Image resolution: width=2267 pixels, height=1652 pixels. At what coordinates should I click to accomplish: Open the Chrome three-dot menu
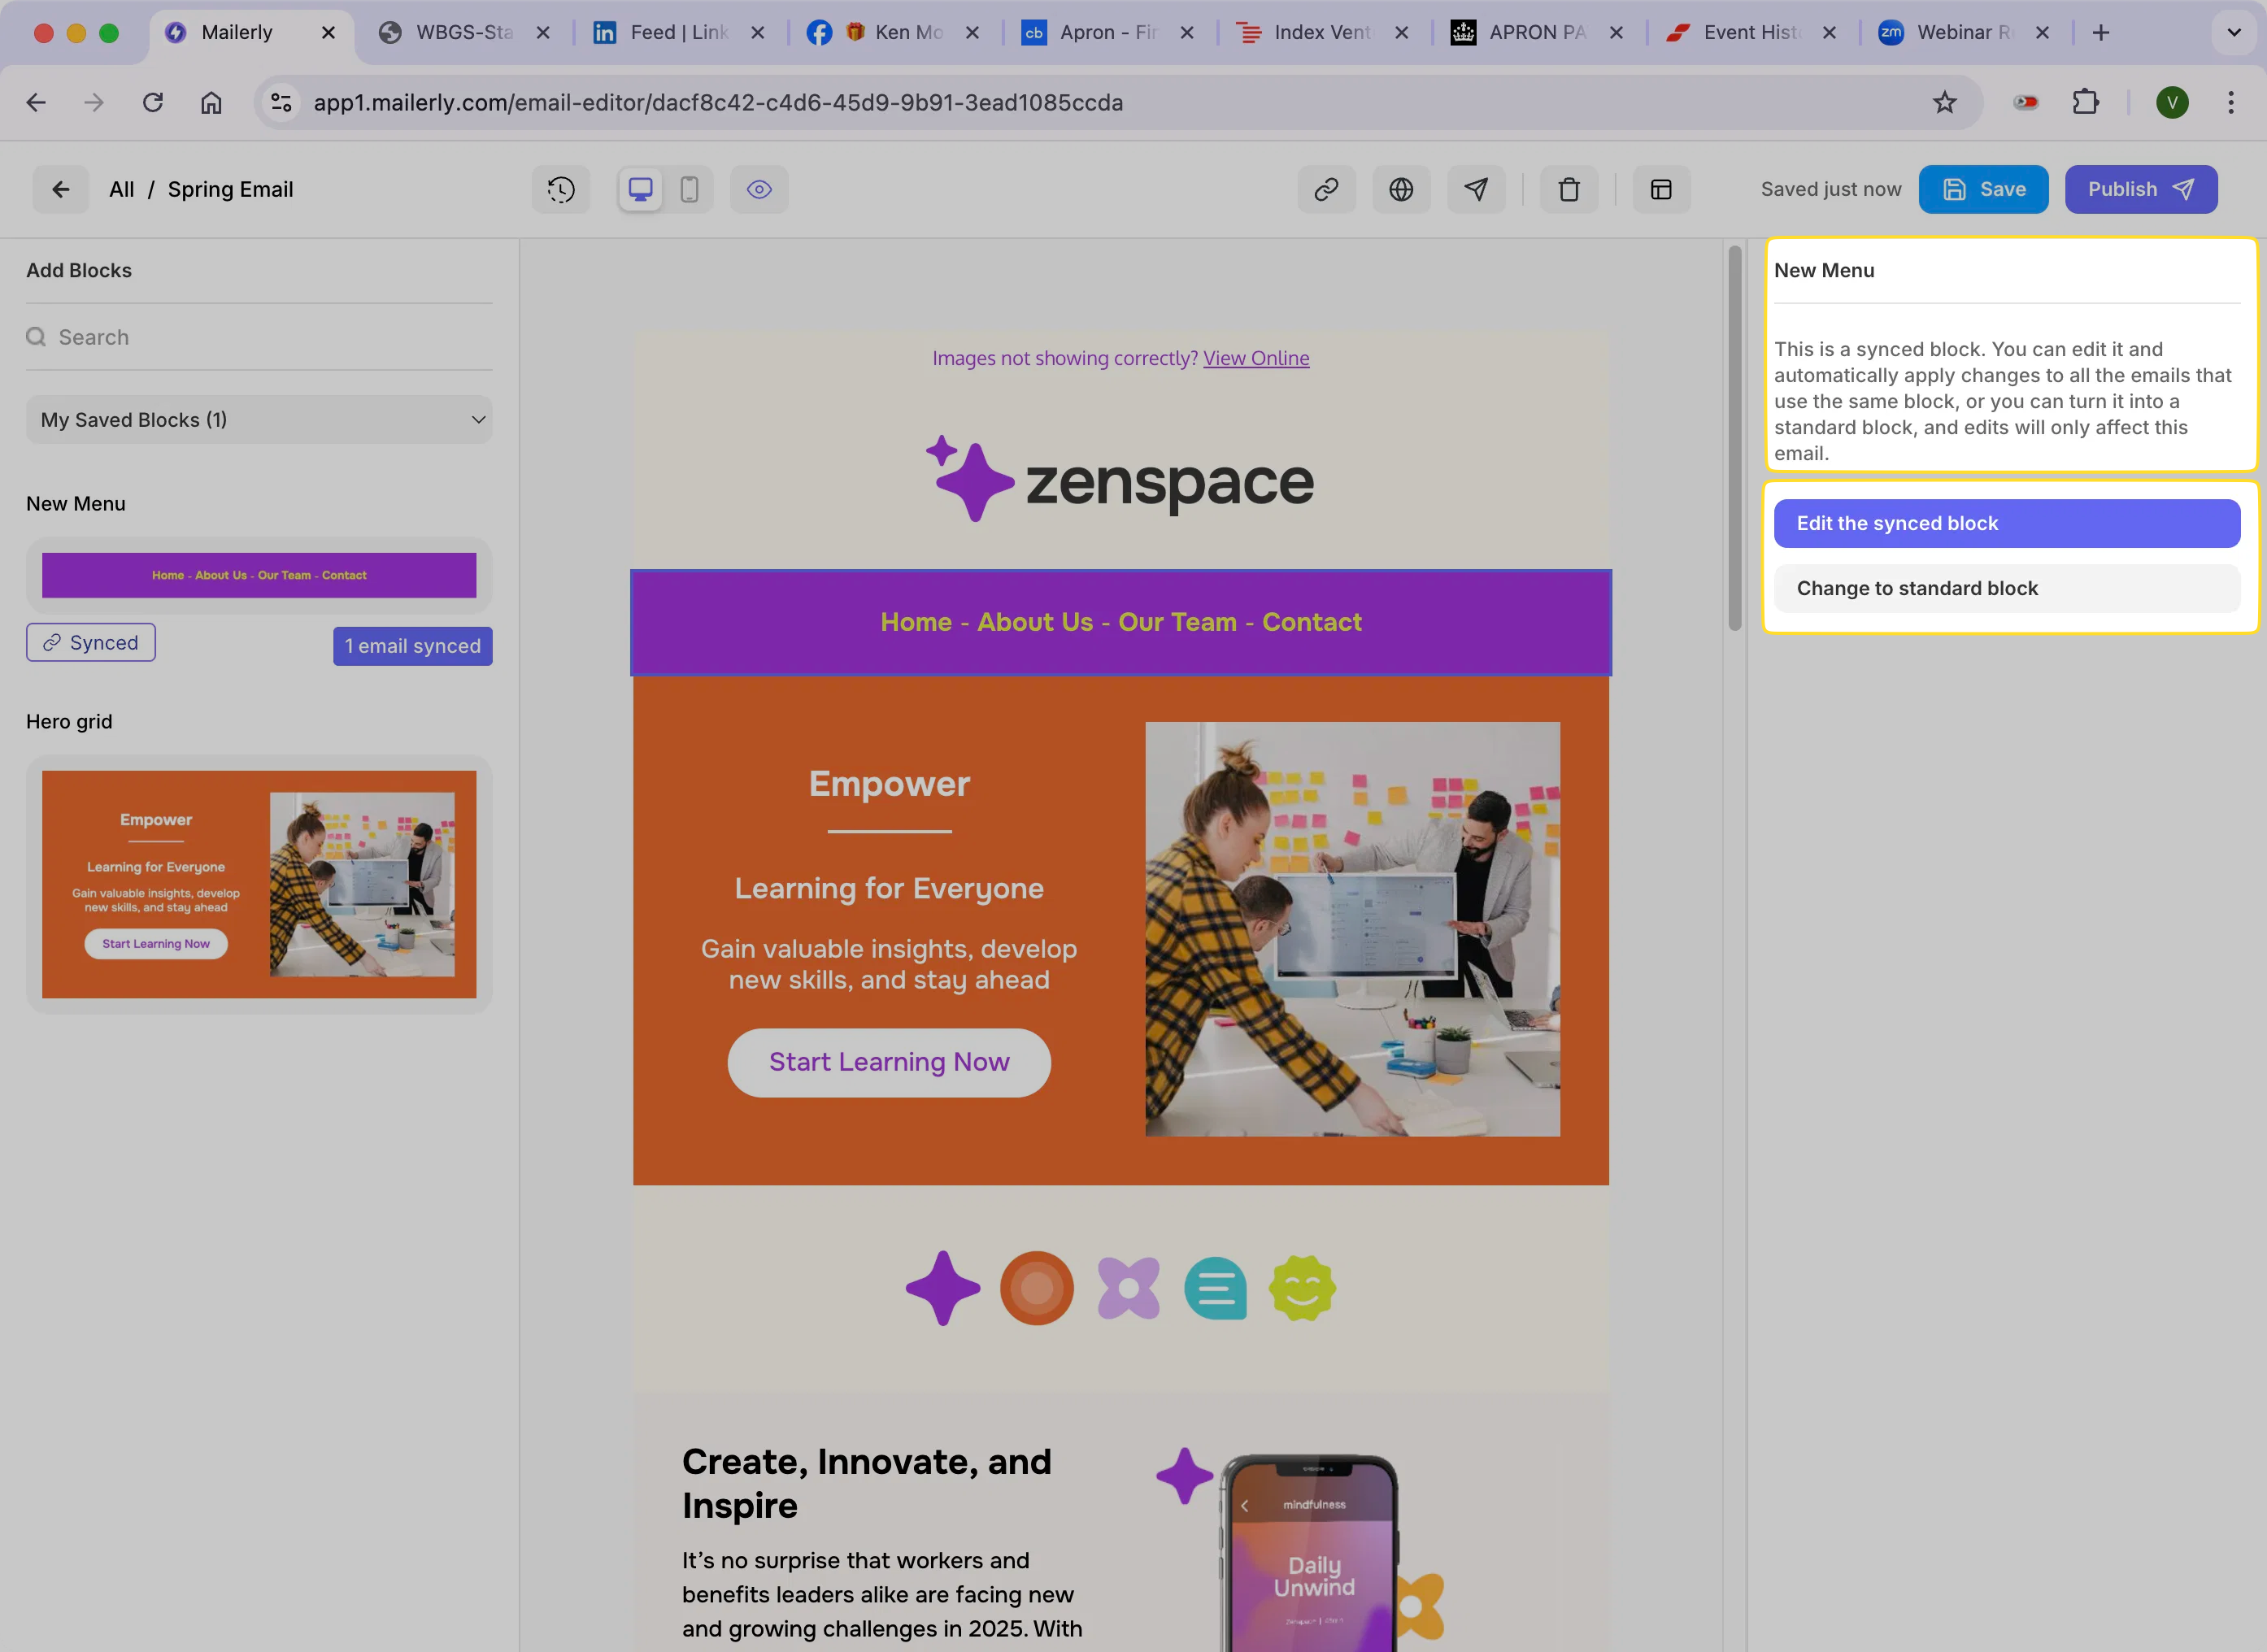click(x=2230, y=102)
